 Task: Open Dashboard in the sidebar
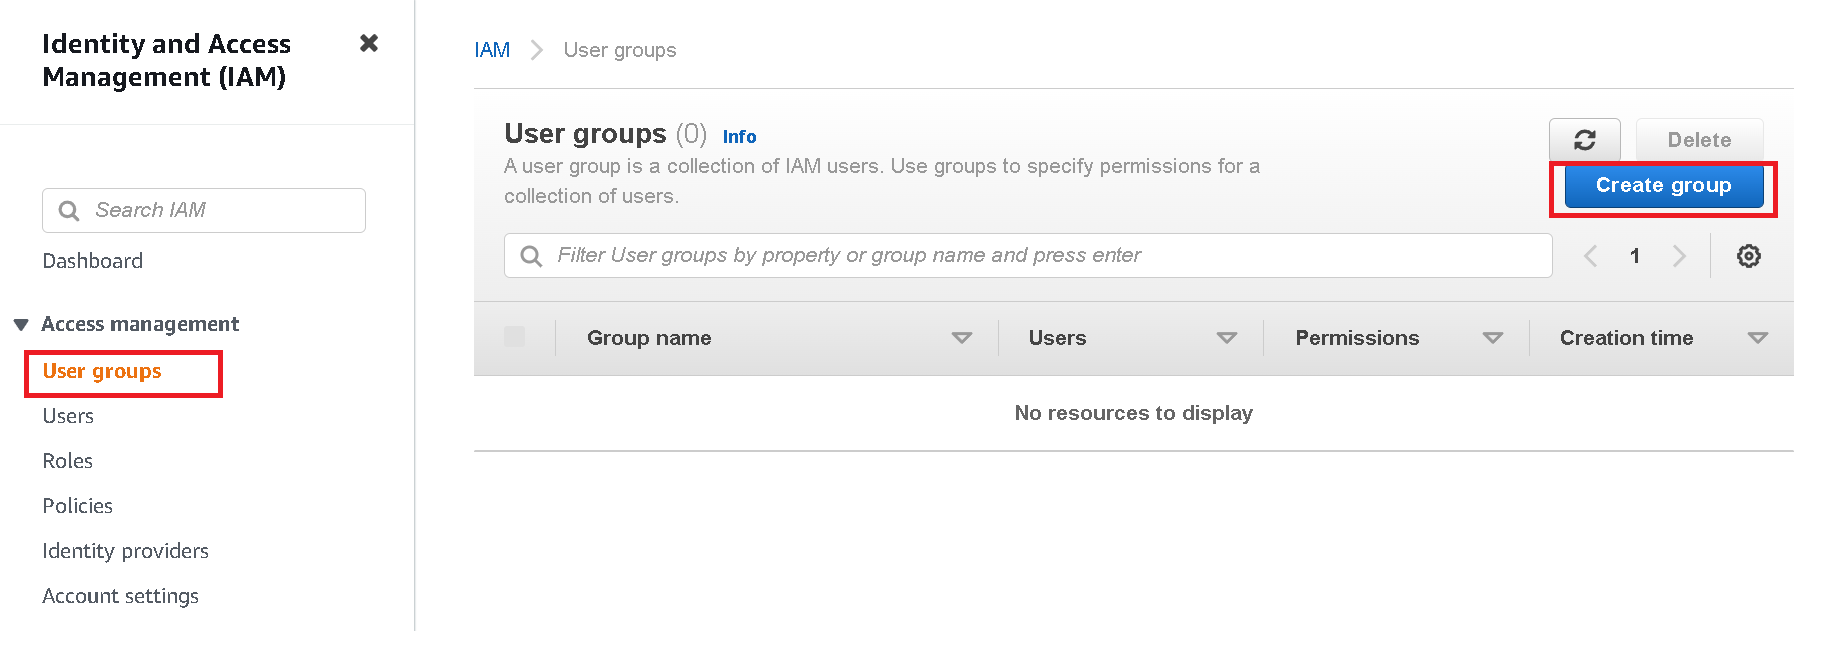pos(92,261)
